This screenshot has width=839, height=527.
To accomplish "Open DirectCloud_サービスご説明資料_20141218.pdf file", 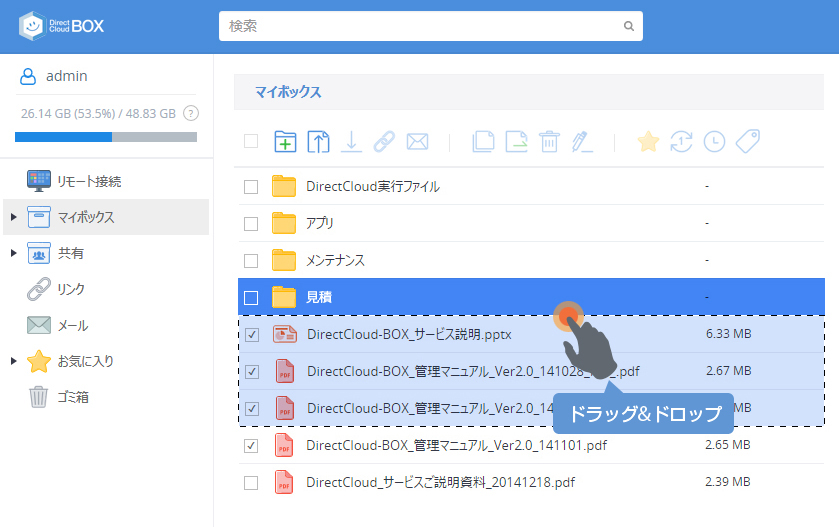I will click(440, 482).
